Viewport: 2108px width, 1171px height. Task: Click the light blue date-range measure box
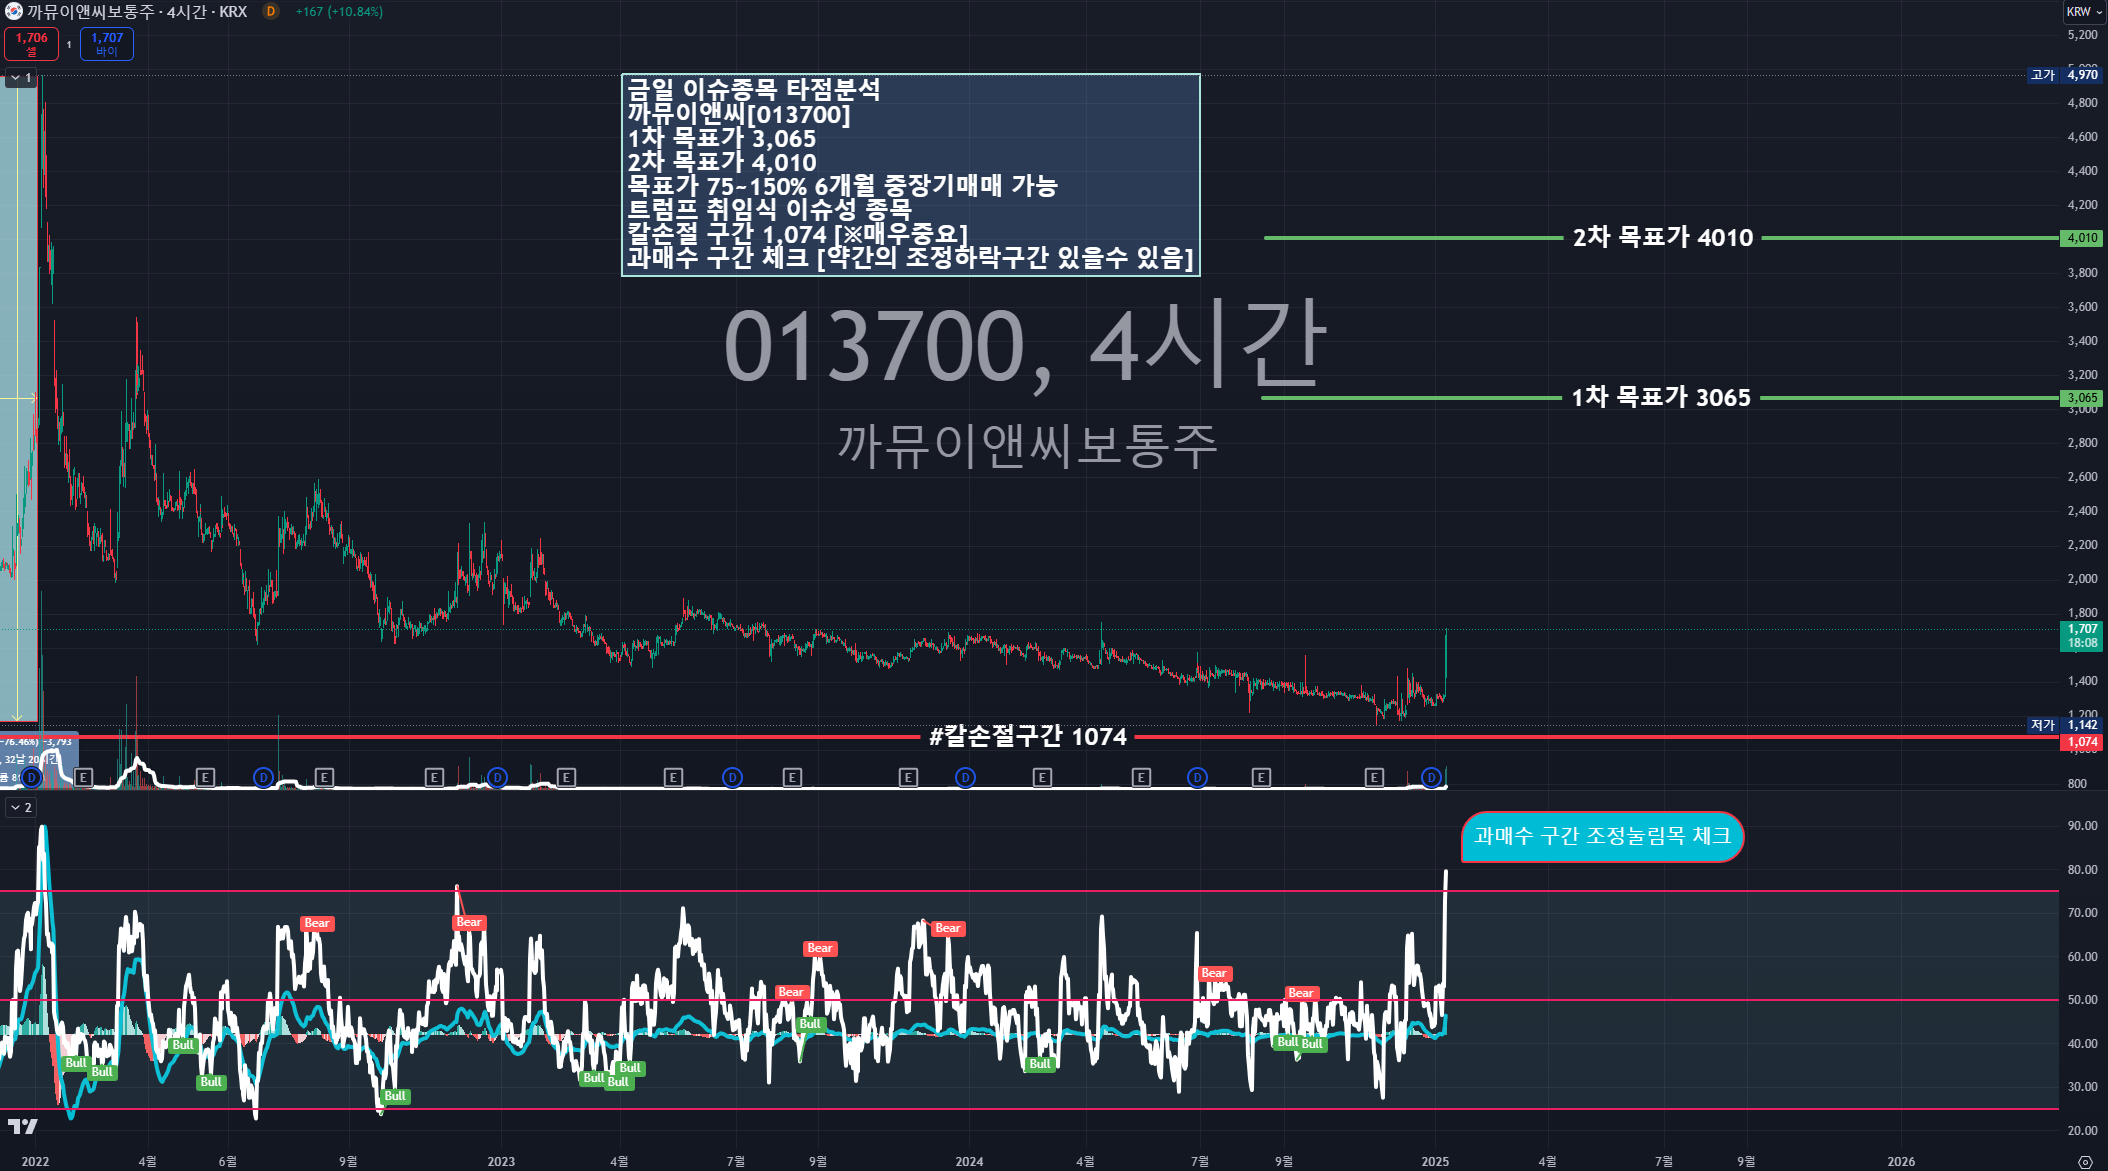pyautogui.click(x=19, y=400)
